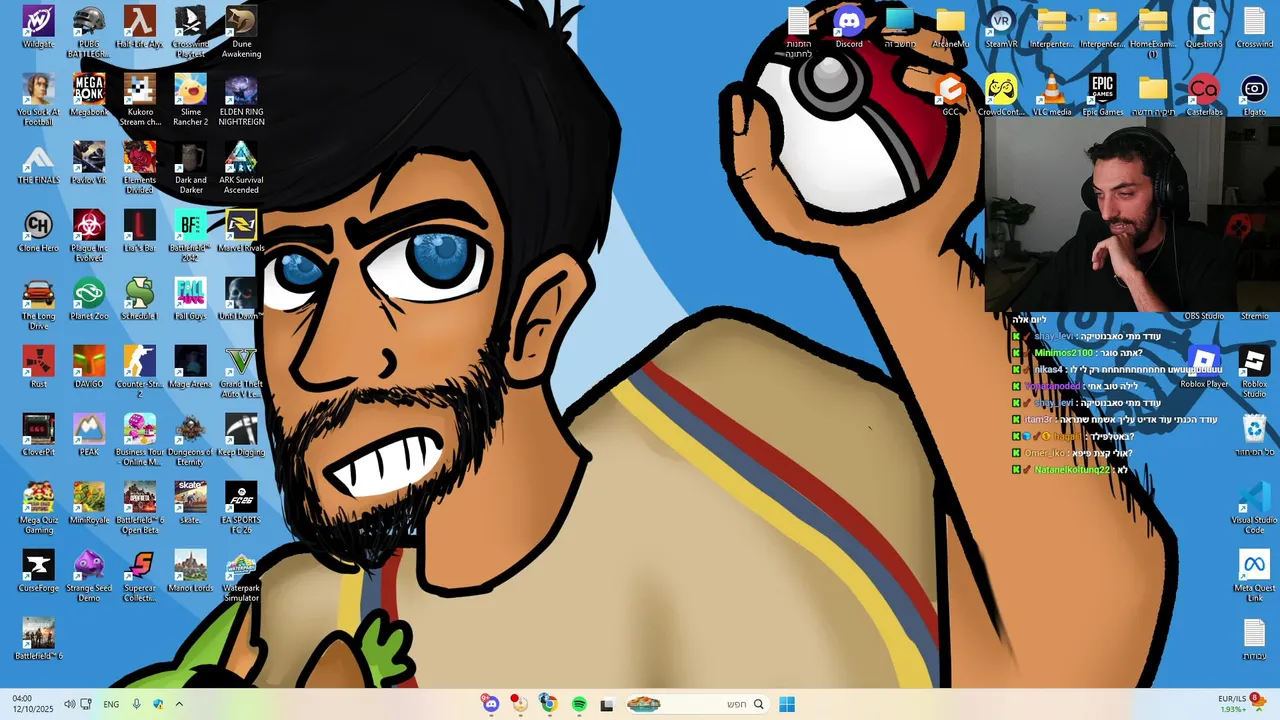Open the volume speaker tray icon
The image size is (1280, 720).
pos(69,704)
